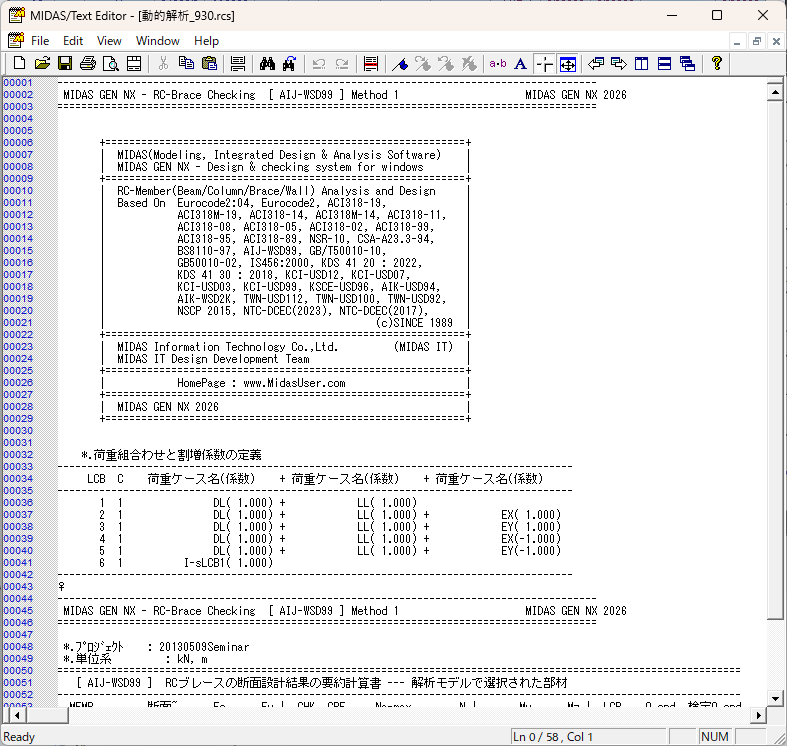Click 'MIDAS IT Design Development Team' line
This screenshot has height=746, width=787.
213,359
